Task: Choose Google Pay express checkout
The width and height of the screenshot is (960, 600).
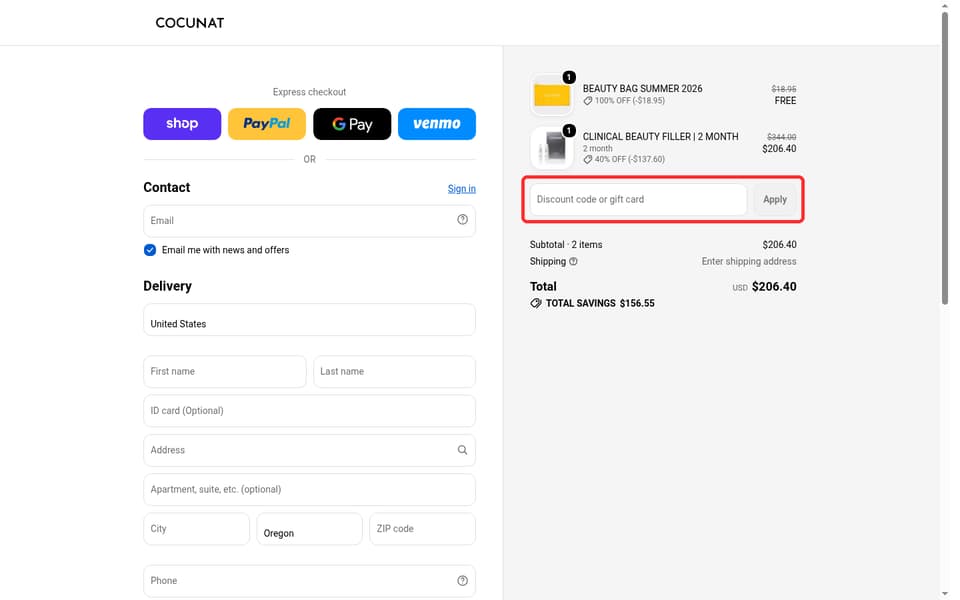Action: click(352, 124)
